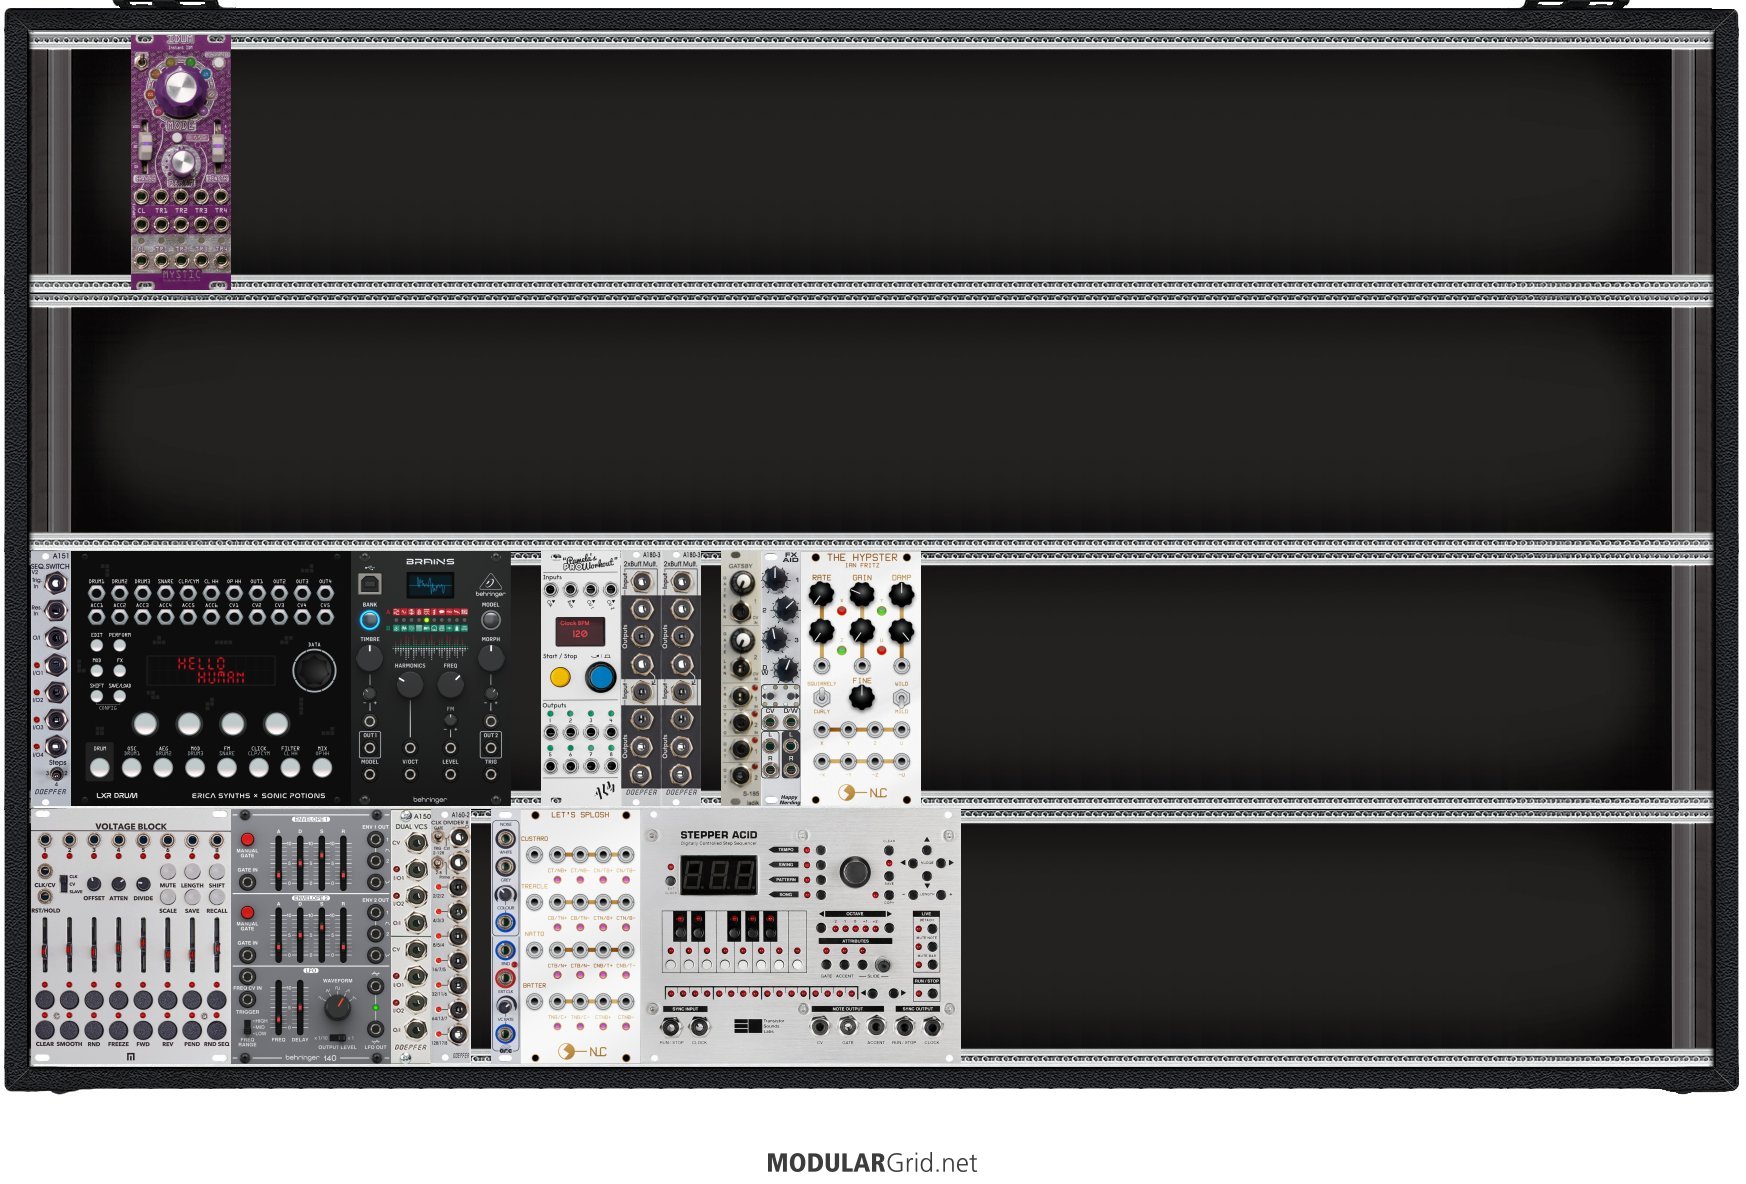The height and width of the screenshot is (1184, 1746).
Task: Click the SAVE/LOAD button on LXR Drum
Action: (119, 696)
